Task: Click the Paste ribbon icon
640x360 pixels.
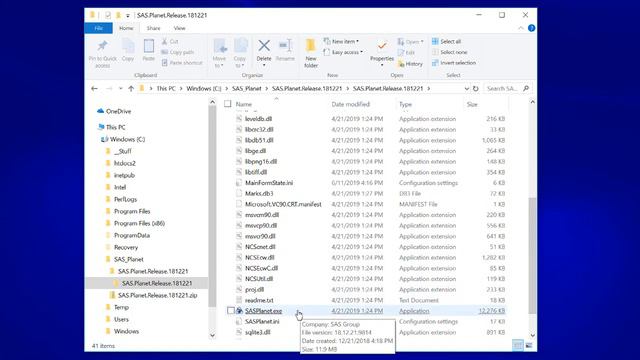Action: click(149, 46)
